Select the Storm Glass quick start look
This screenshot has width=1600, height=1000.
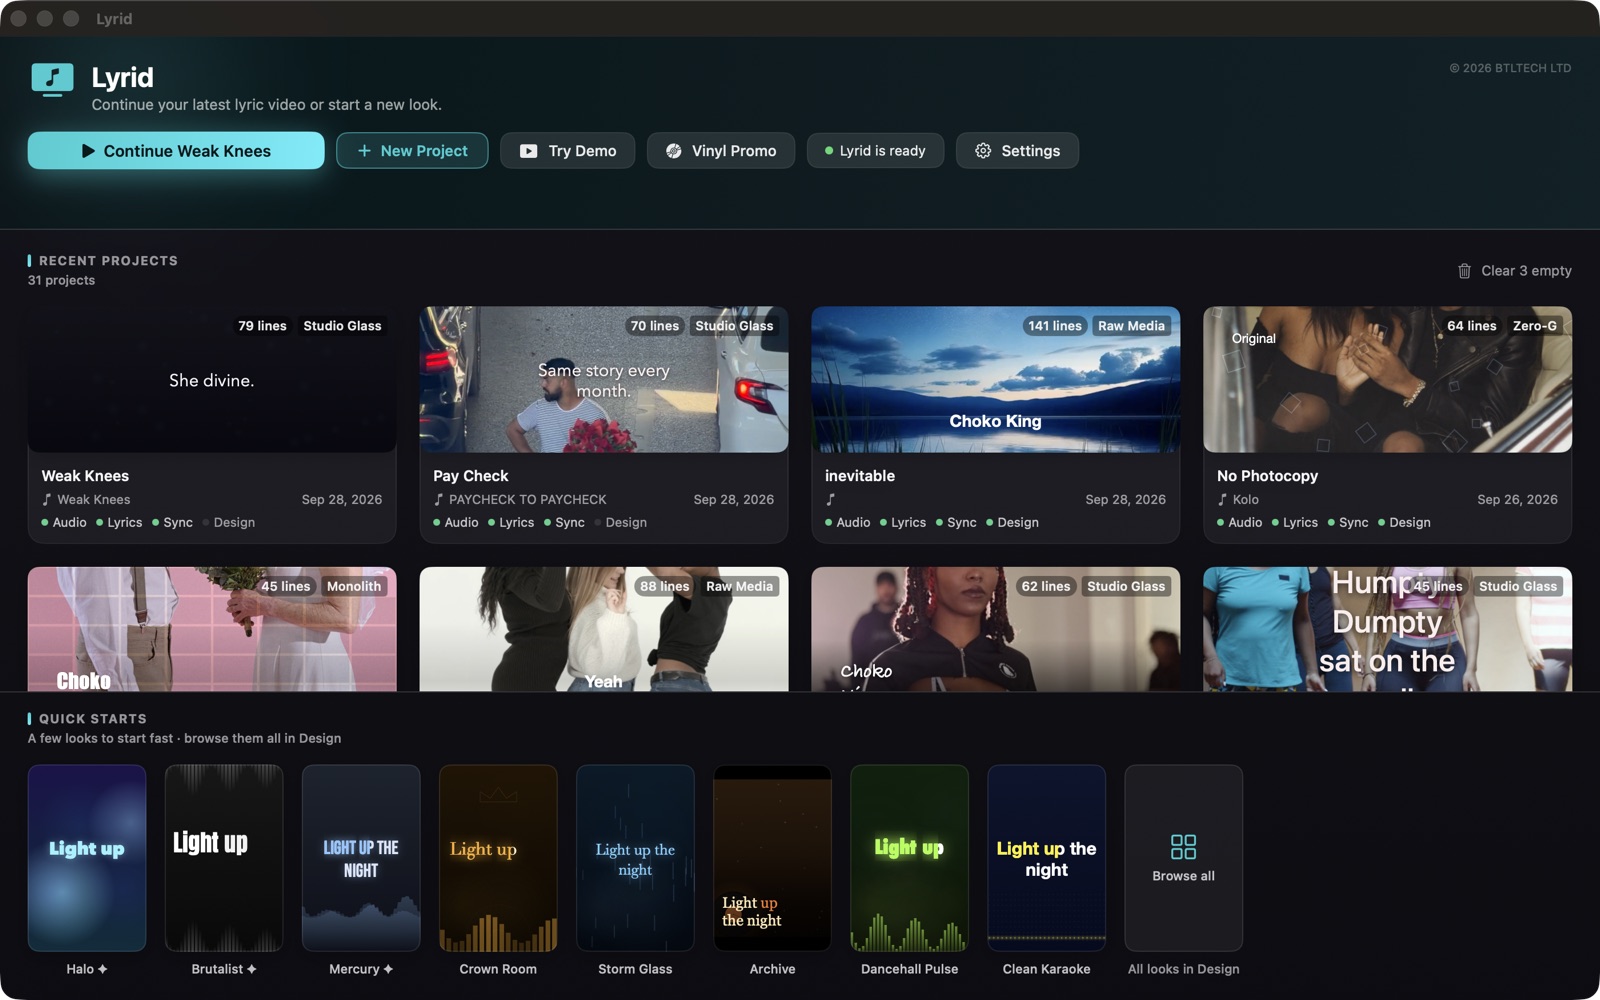[635, 858]
